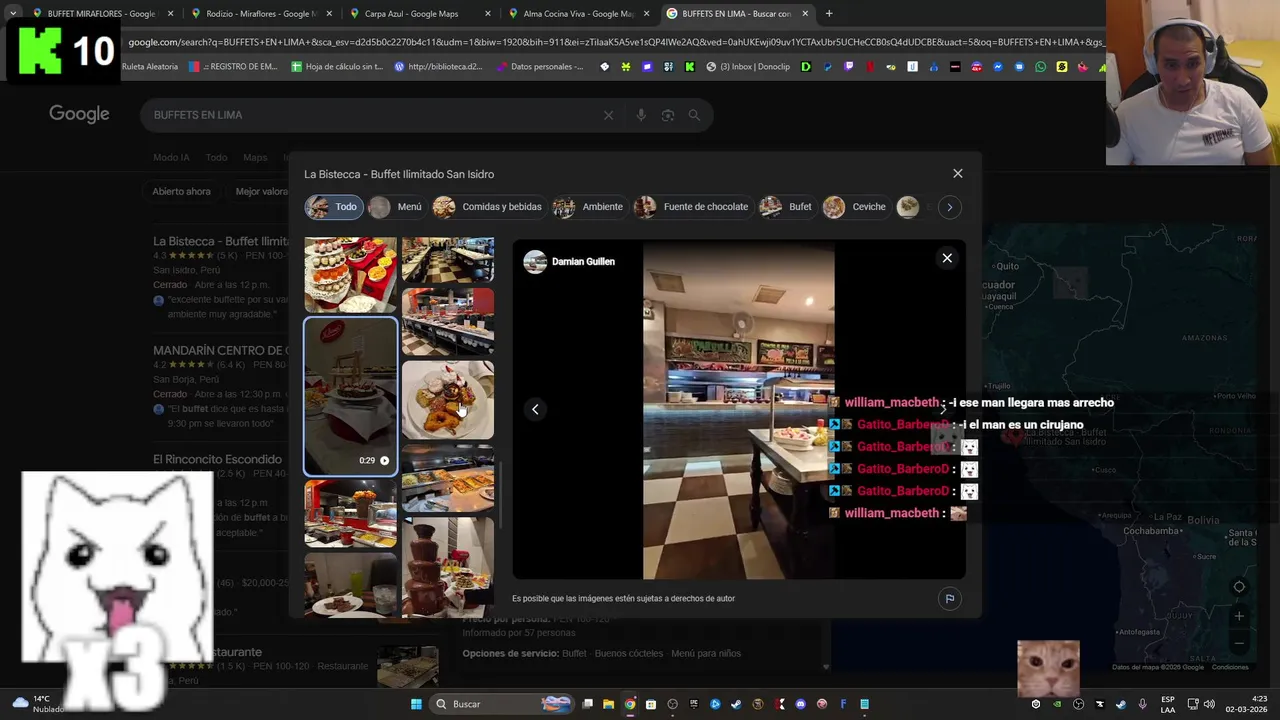1280x720 pixels.
Task: Select the Fuente de chocolate category chip
Action: pyautogui.click(x=692, y=207)
